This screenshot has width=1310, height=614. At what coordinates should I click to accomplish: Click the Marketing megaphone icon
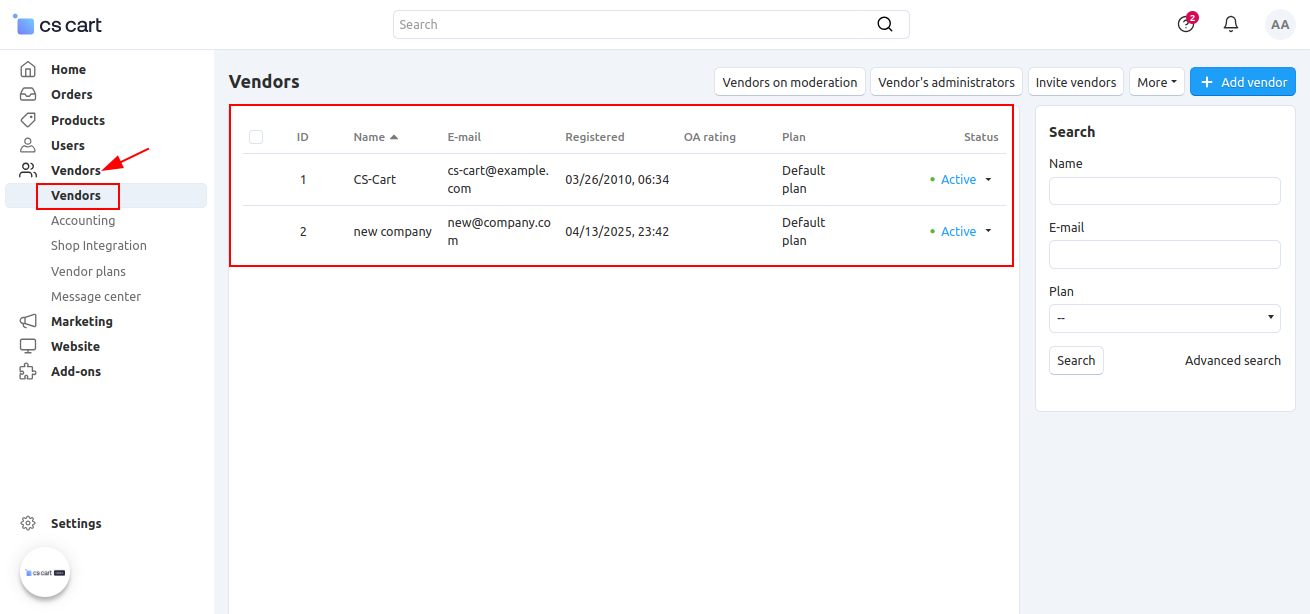(28, 322)
